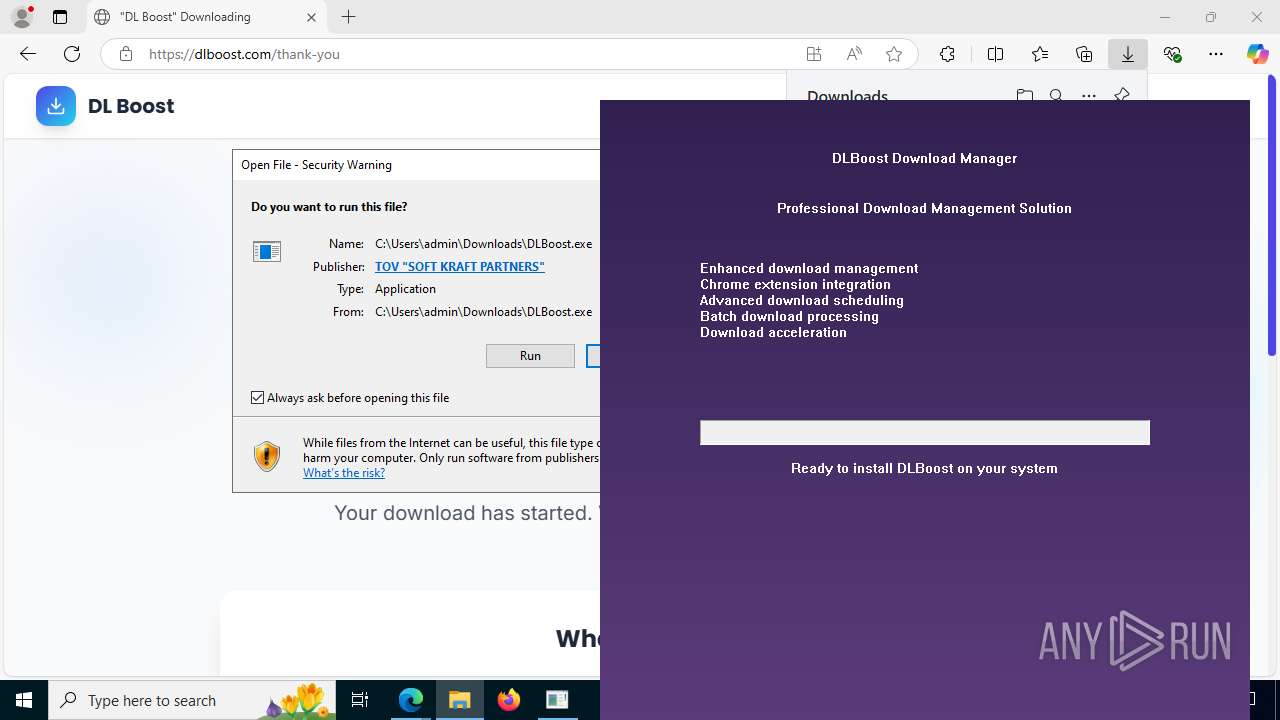Select the "DL Boost" Downloading tab
Viewport: 1280px width, 720px height.
[206, 17]
